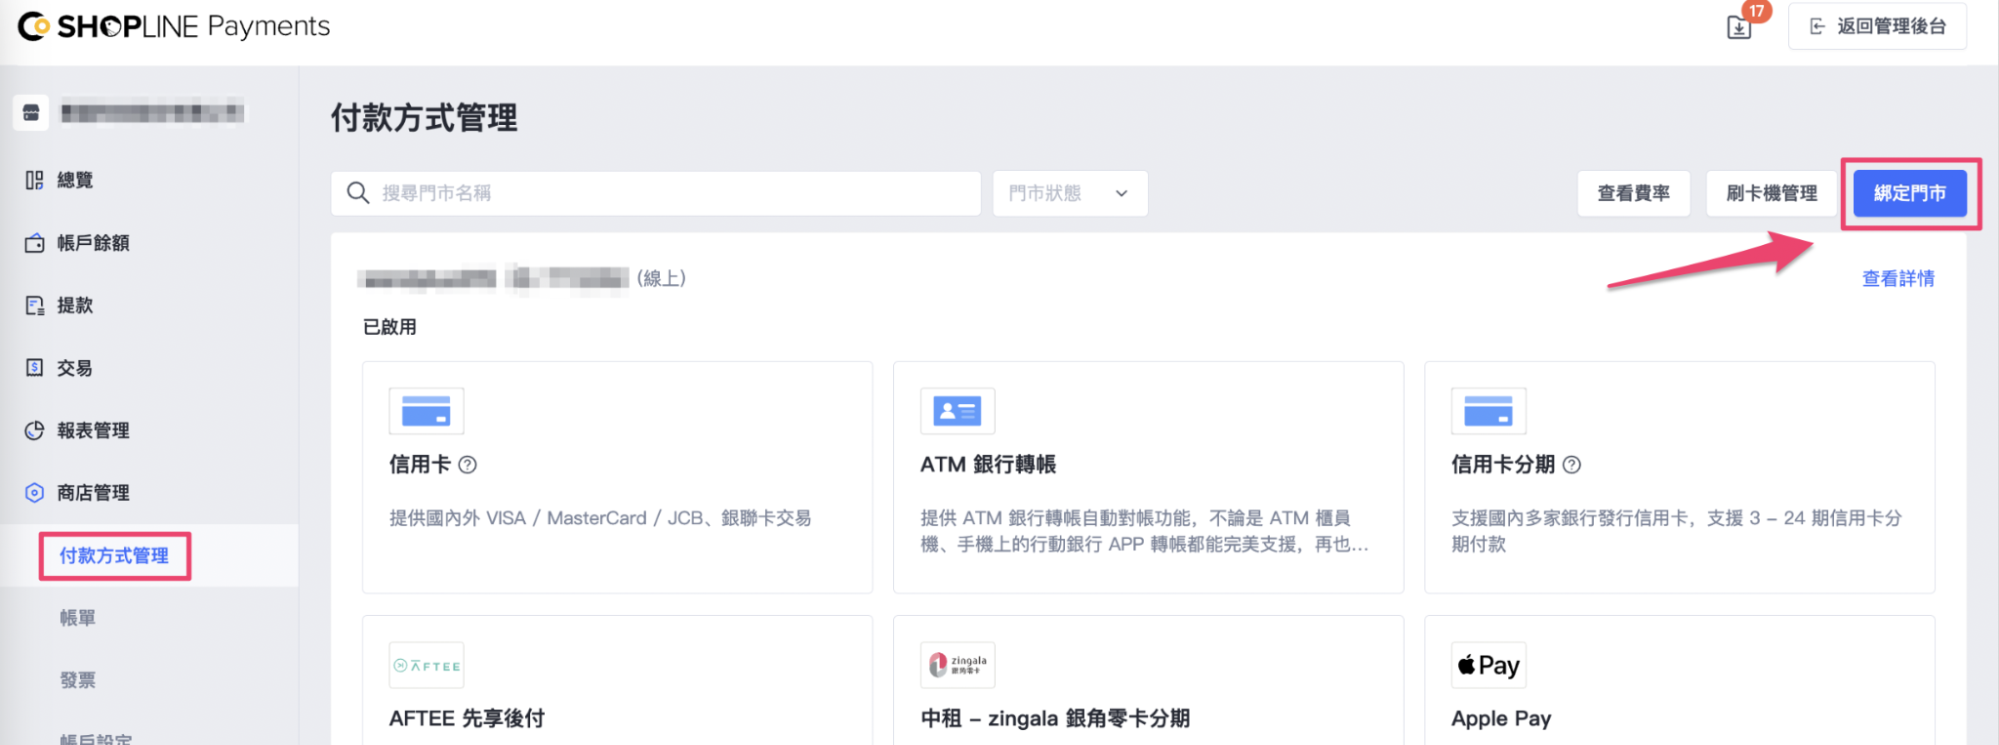
Task: Open 交易 in the sidebar
Action: click(75, 368)
